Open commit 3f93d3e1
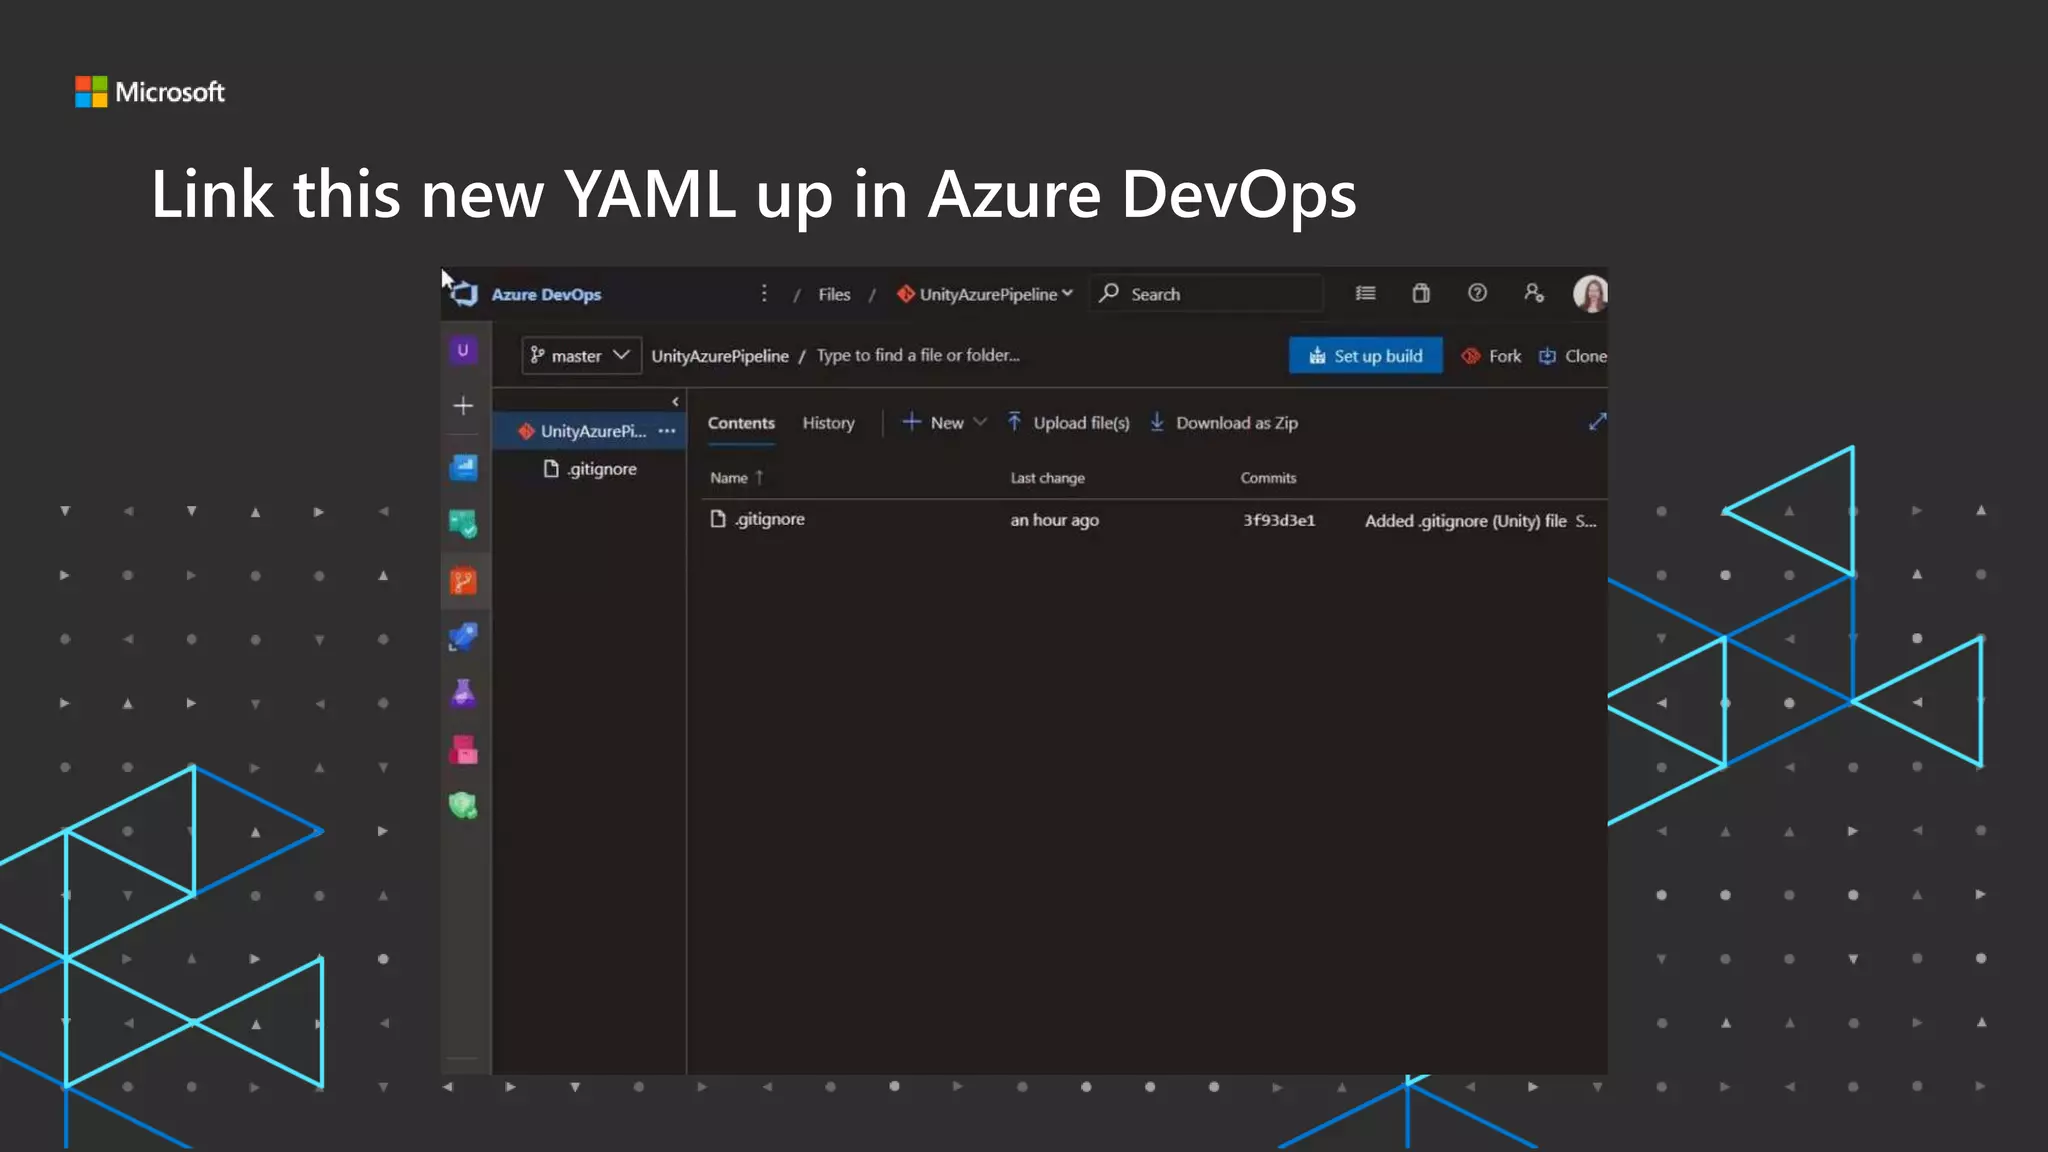The width and height of the screenshot is (2048, 1152). pyautogui.click(x=1279, y=520)
